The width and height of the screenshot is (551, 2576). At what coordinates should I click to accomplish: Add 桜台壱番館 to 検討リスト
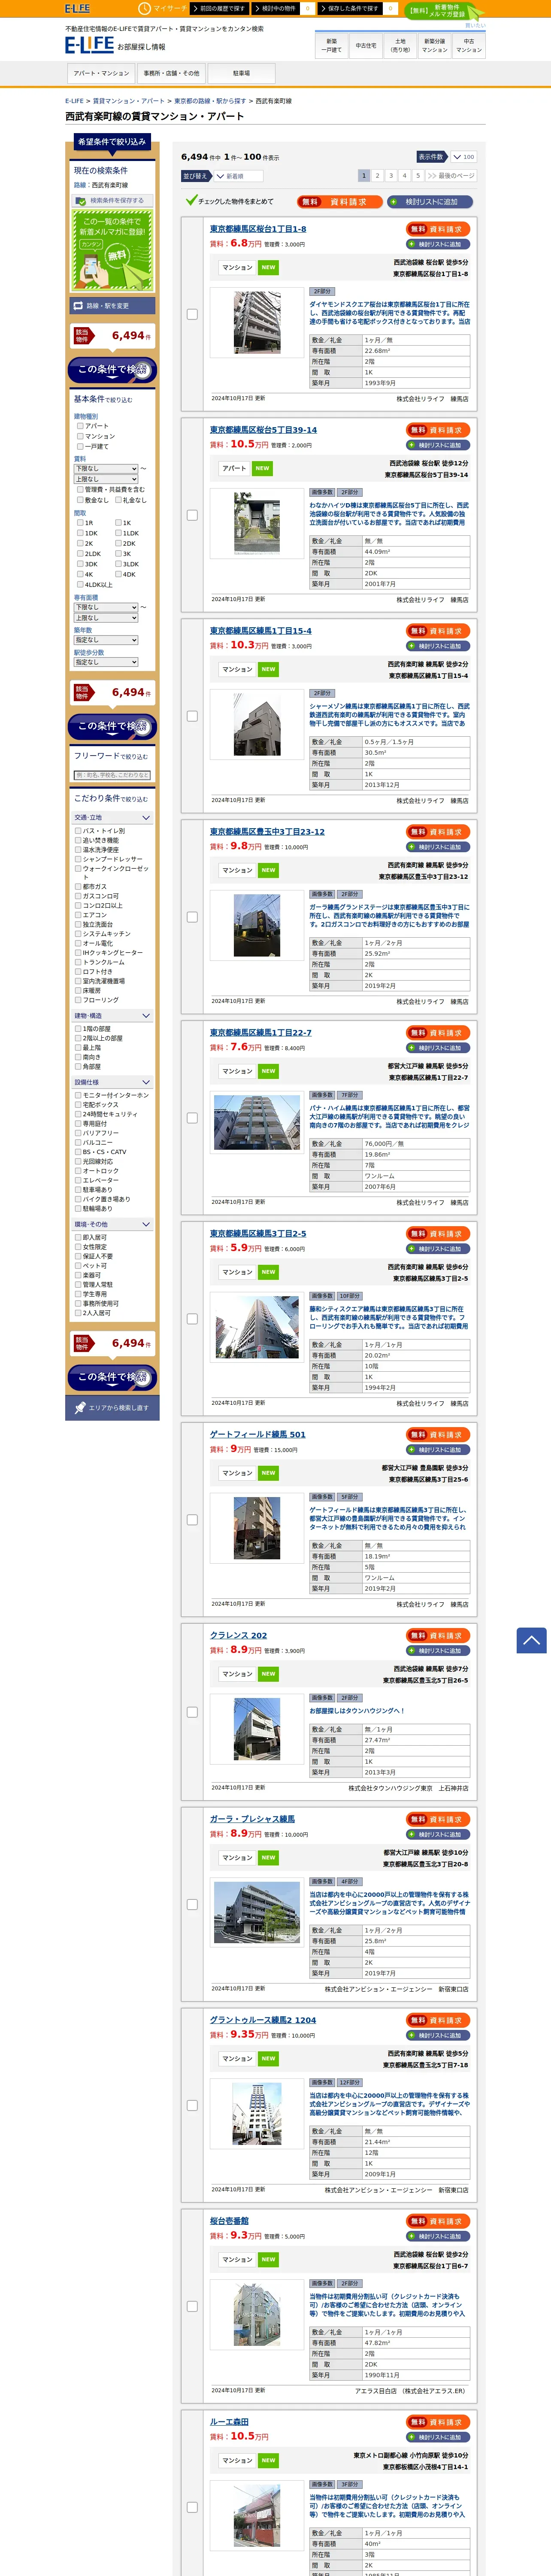438,2236
